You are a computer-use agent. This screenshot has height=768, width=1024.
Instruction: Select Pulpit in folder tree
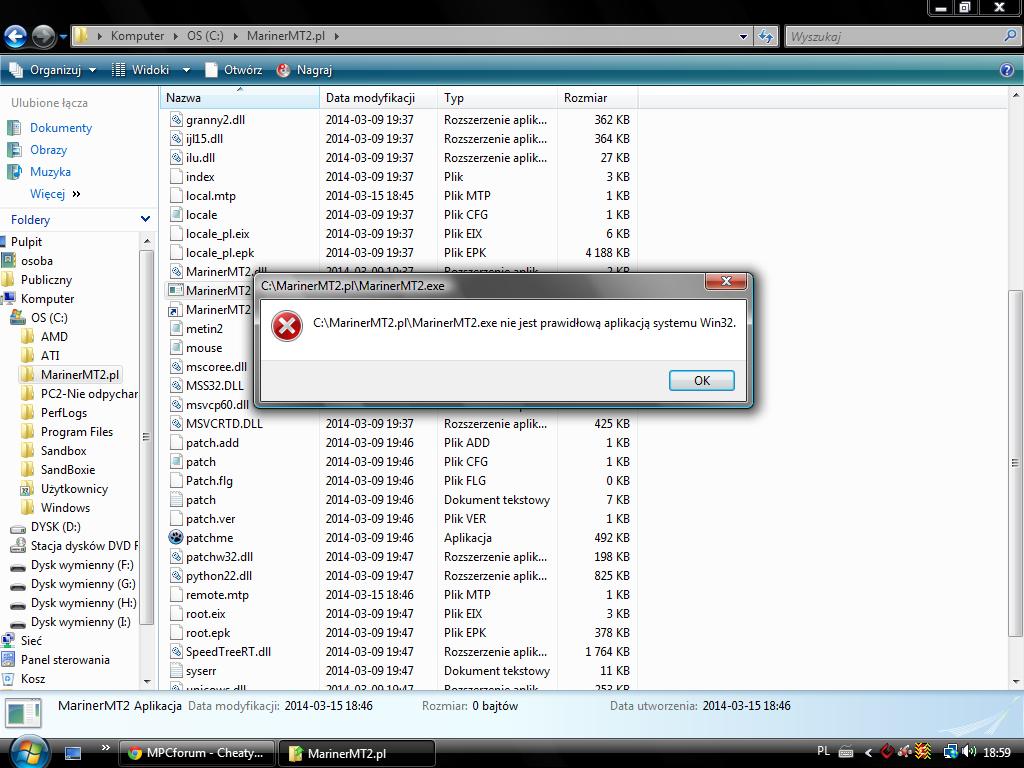(x=26, y=242)
